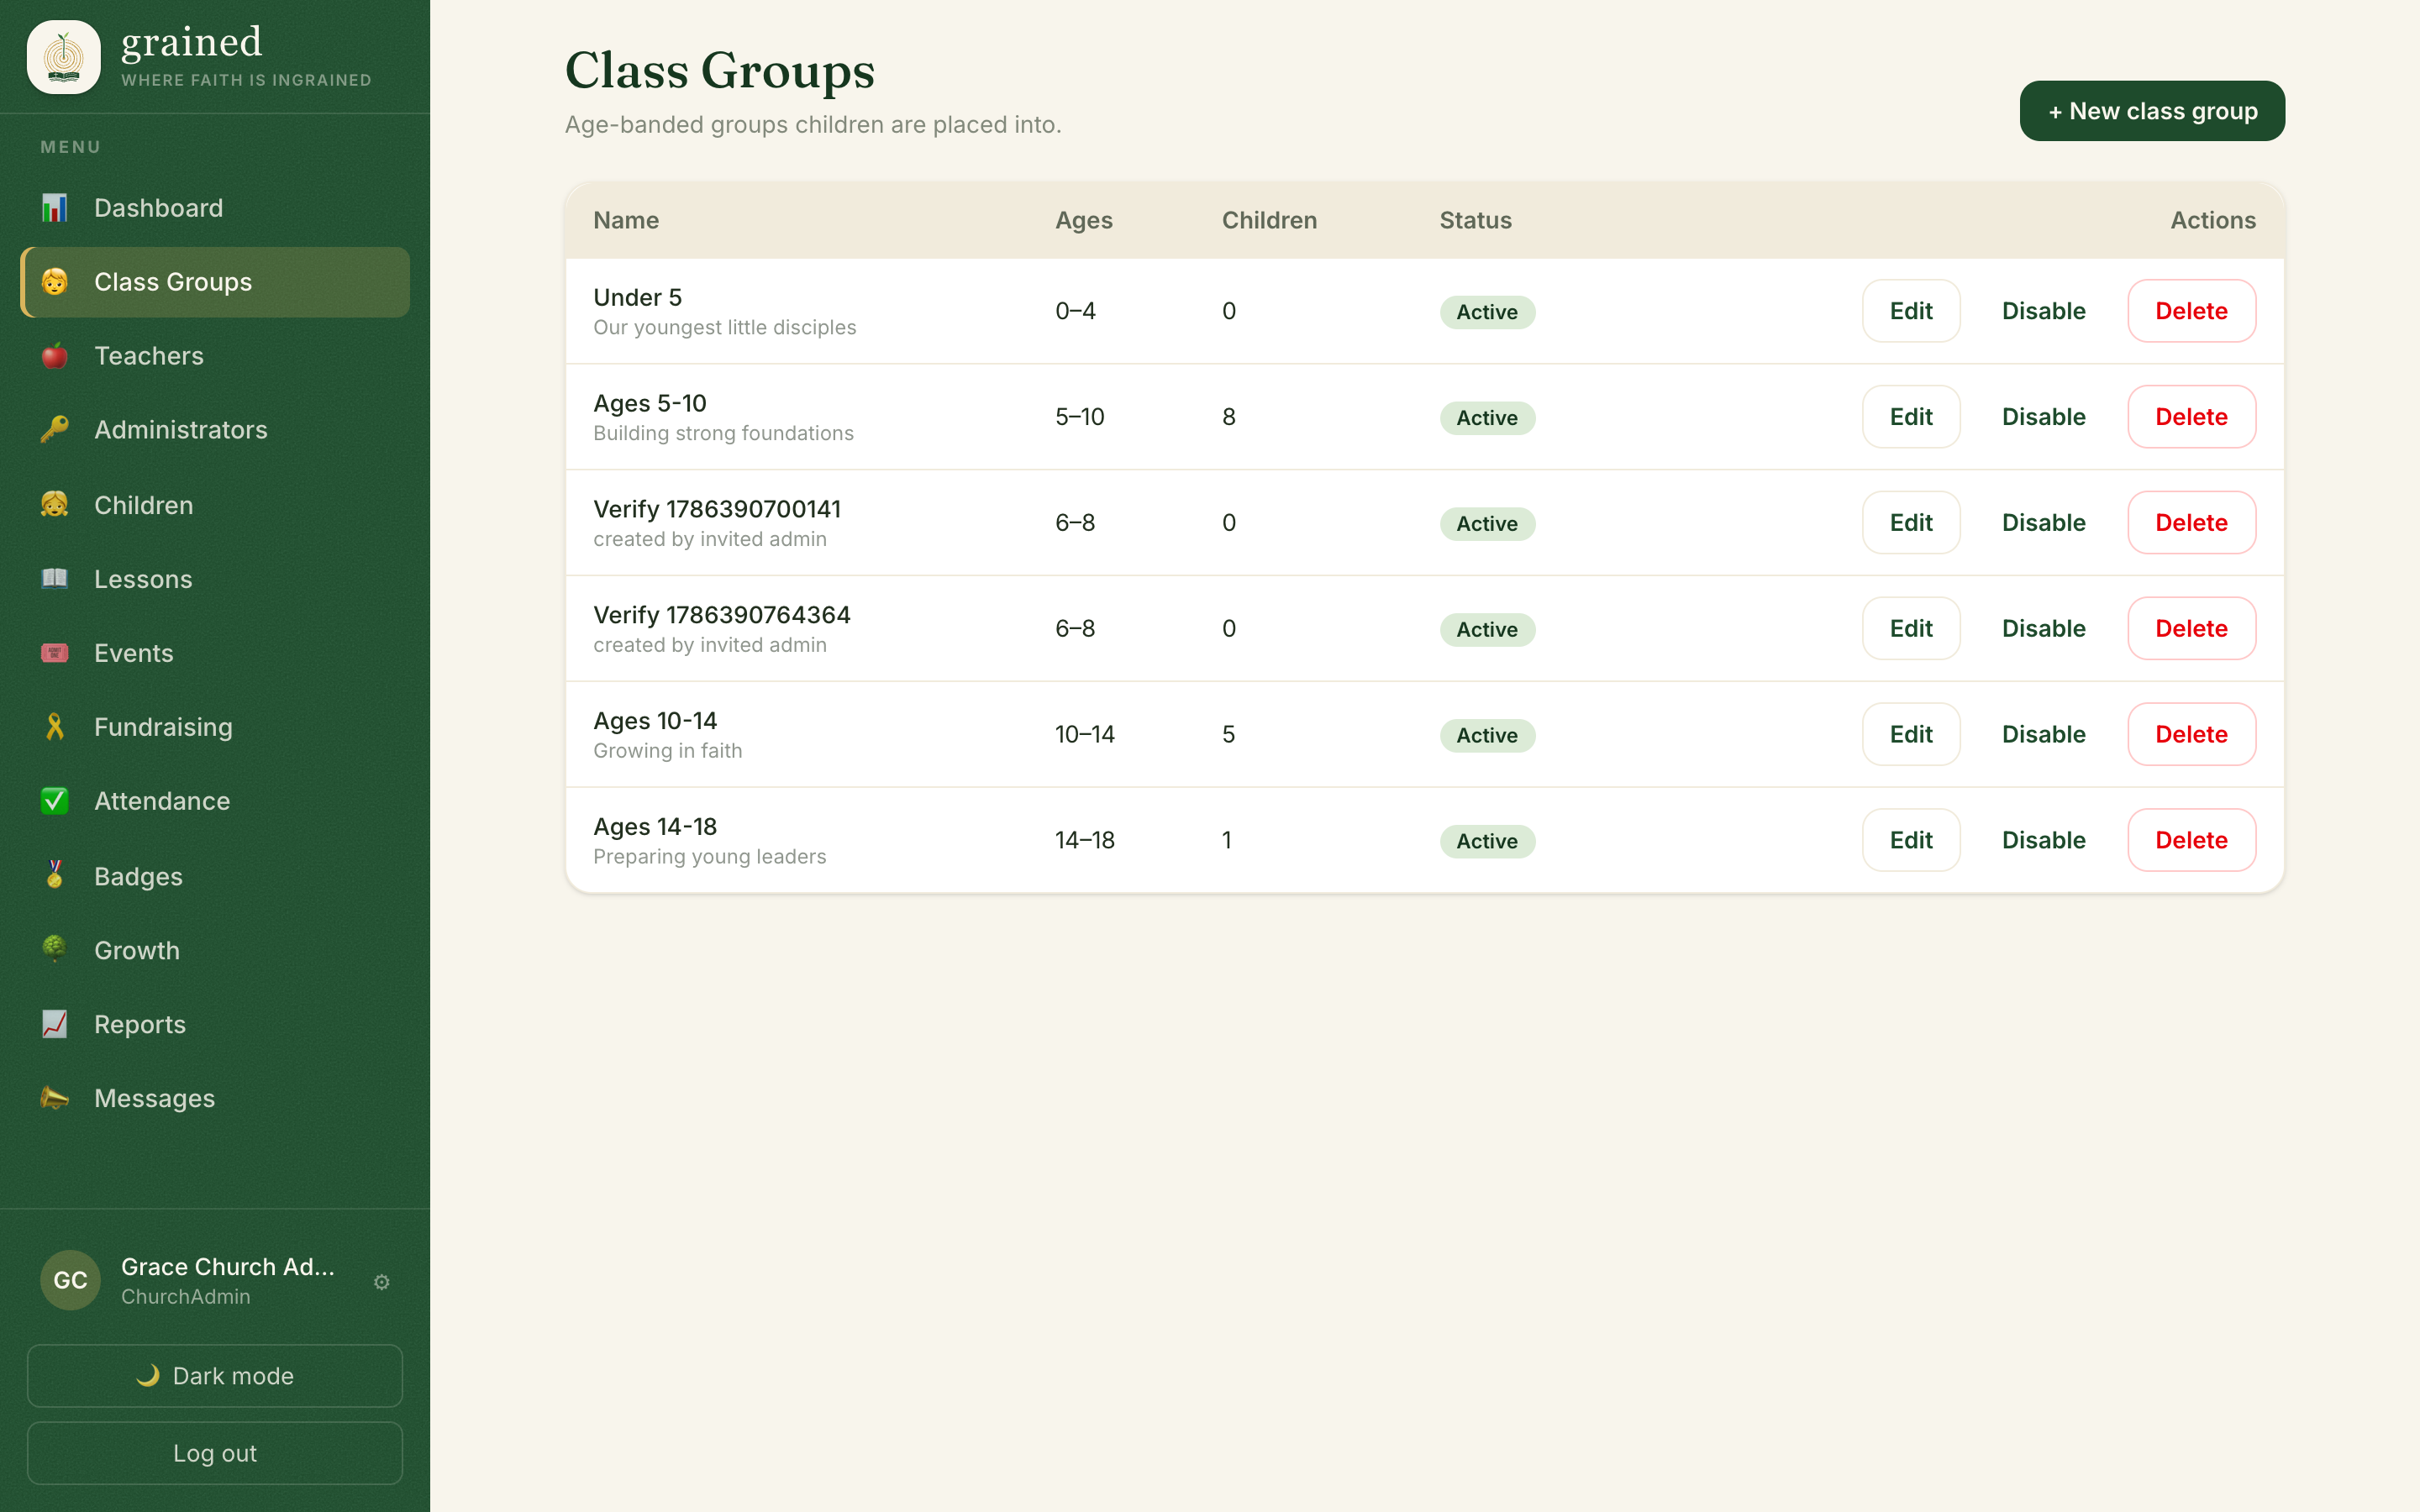Click the Events ticket icon
Viewport: 2420px width, 1512px height.
coord(55,653)
